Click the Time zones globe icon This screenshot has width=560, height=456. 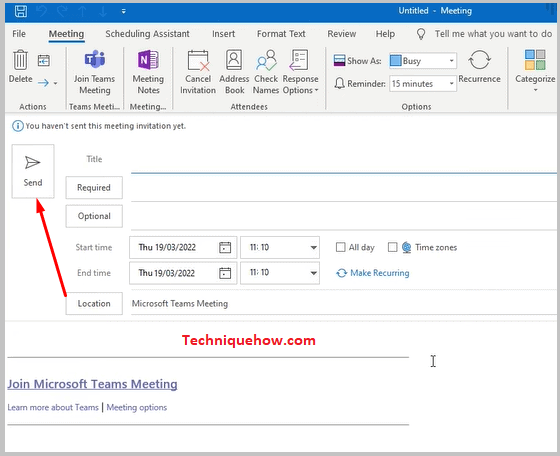tap(406, 247)
